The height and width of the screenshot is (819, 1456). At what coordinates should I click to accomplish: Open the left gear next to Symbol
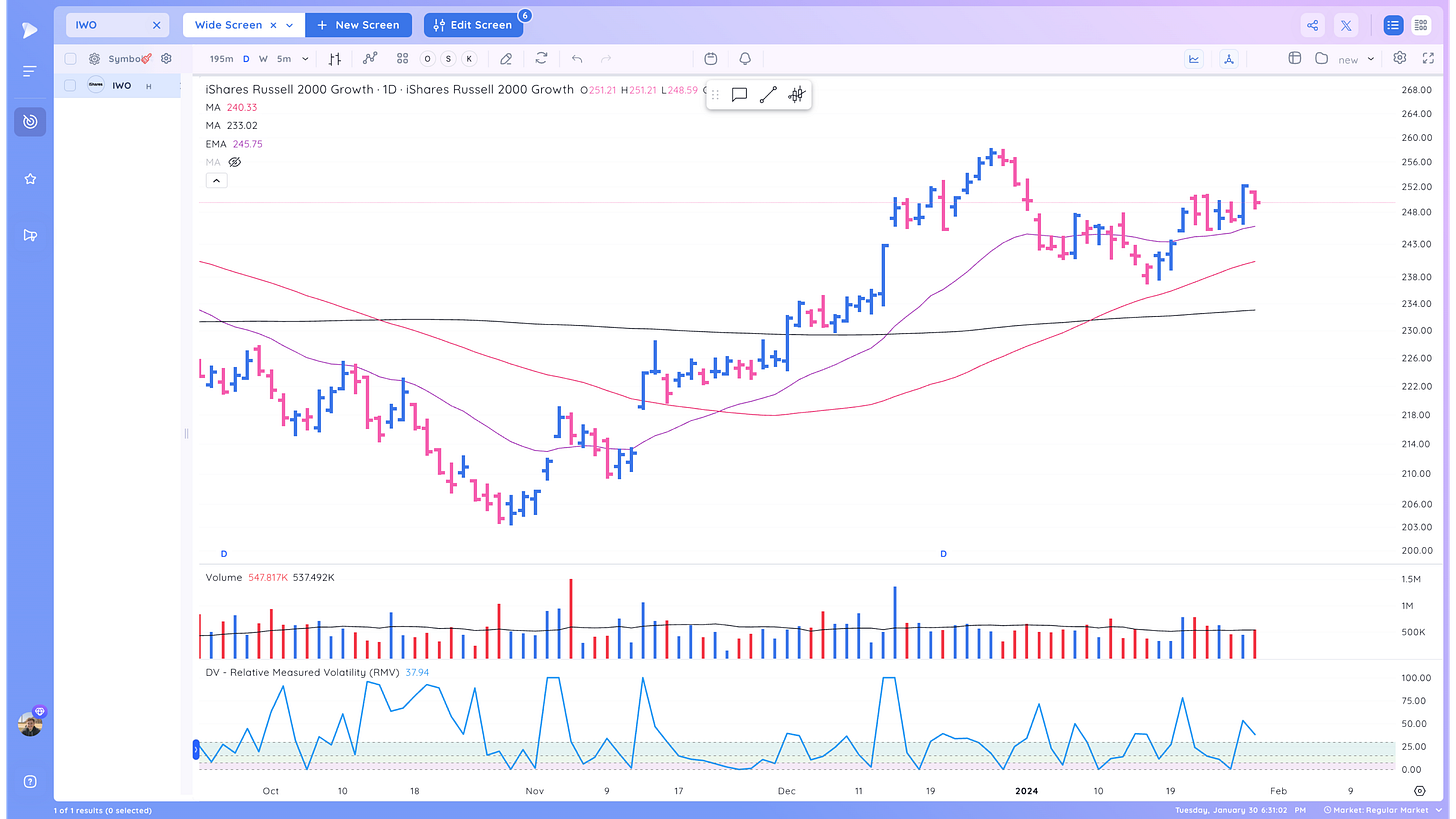[94, 59]
